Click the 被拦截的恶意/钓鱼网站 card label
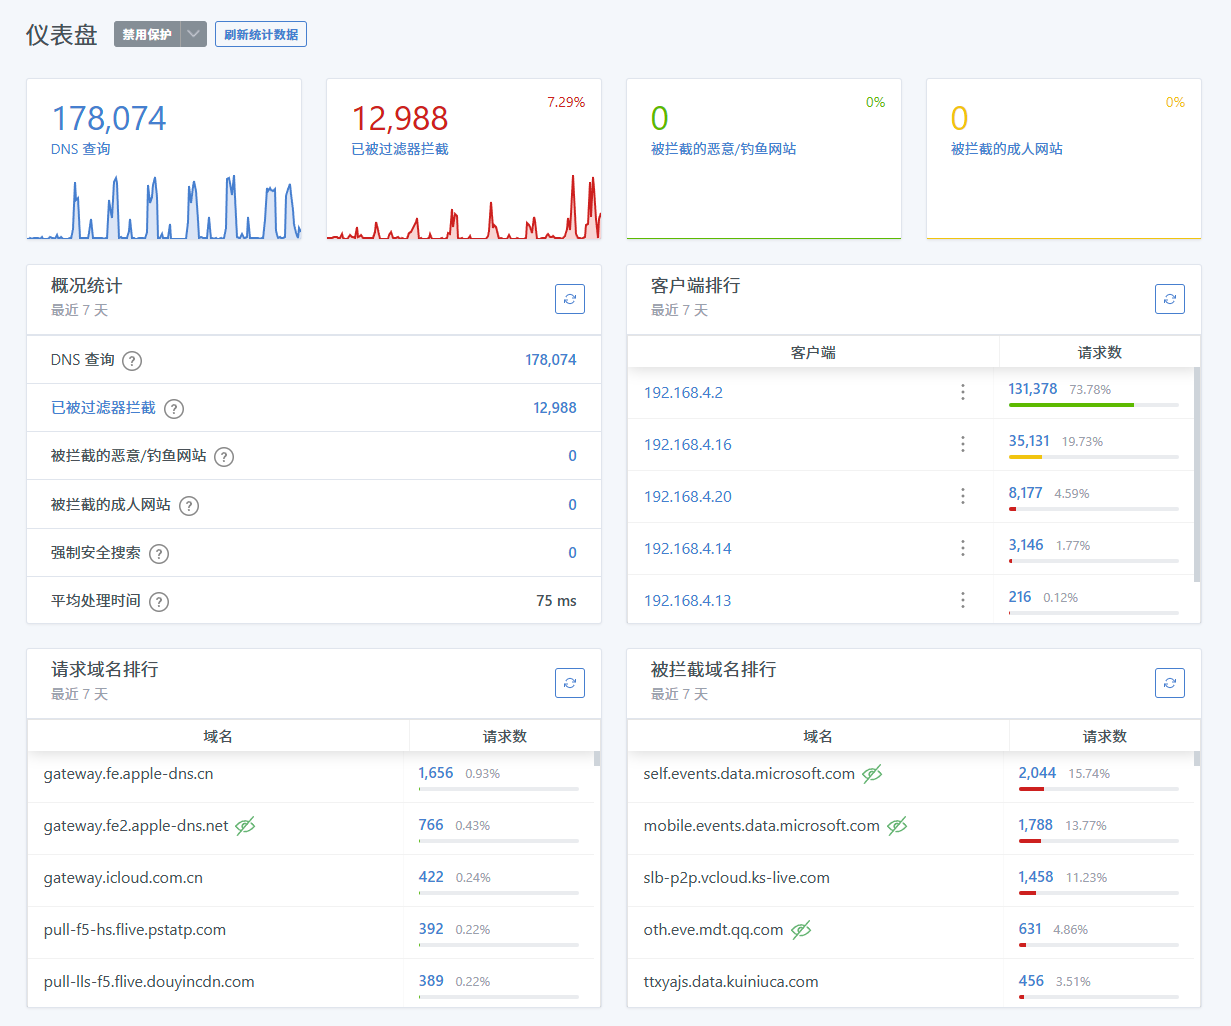 pos(724,149)
